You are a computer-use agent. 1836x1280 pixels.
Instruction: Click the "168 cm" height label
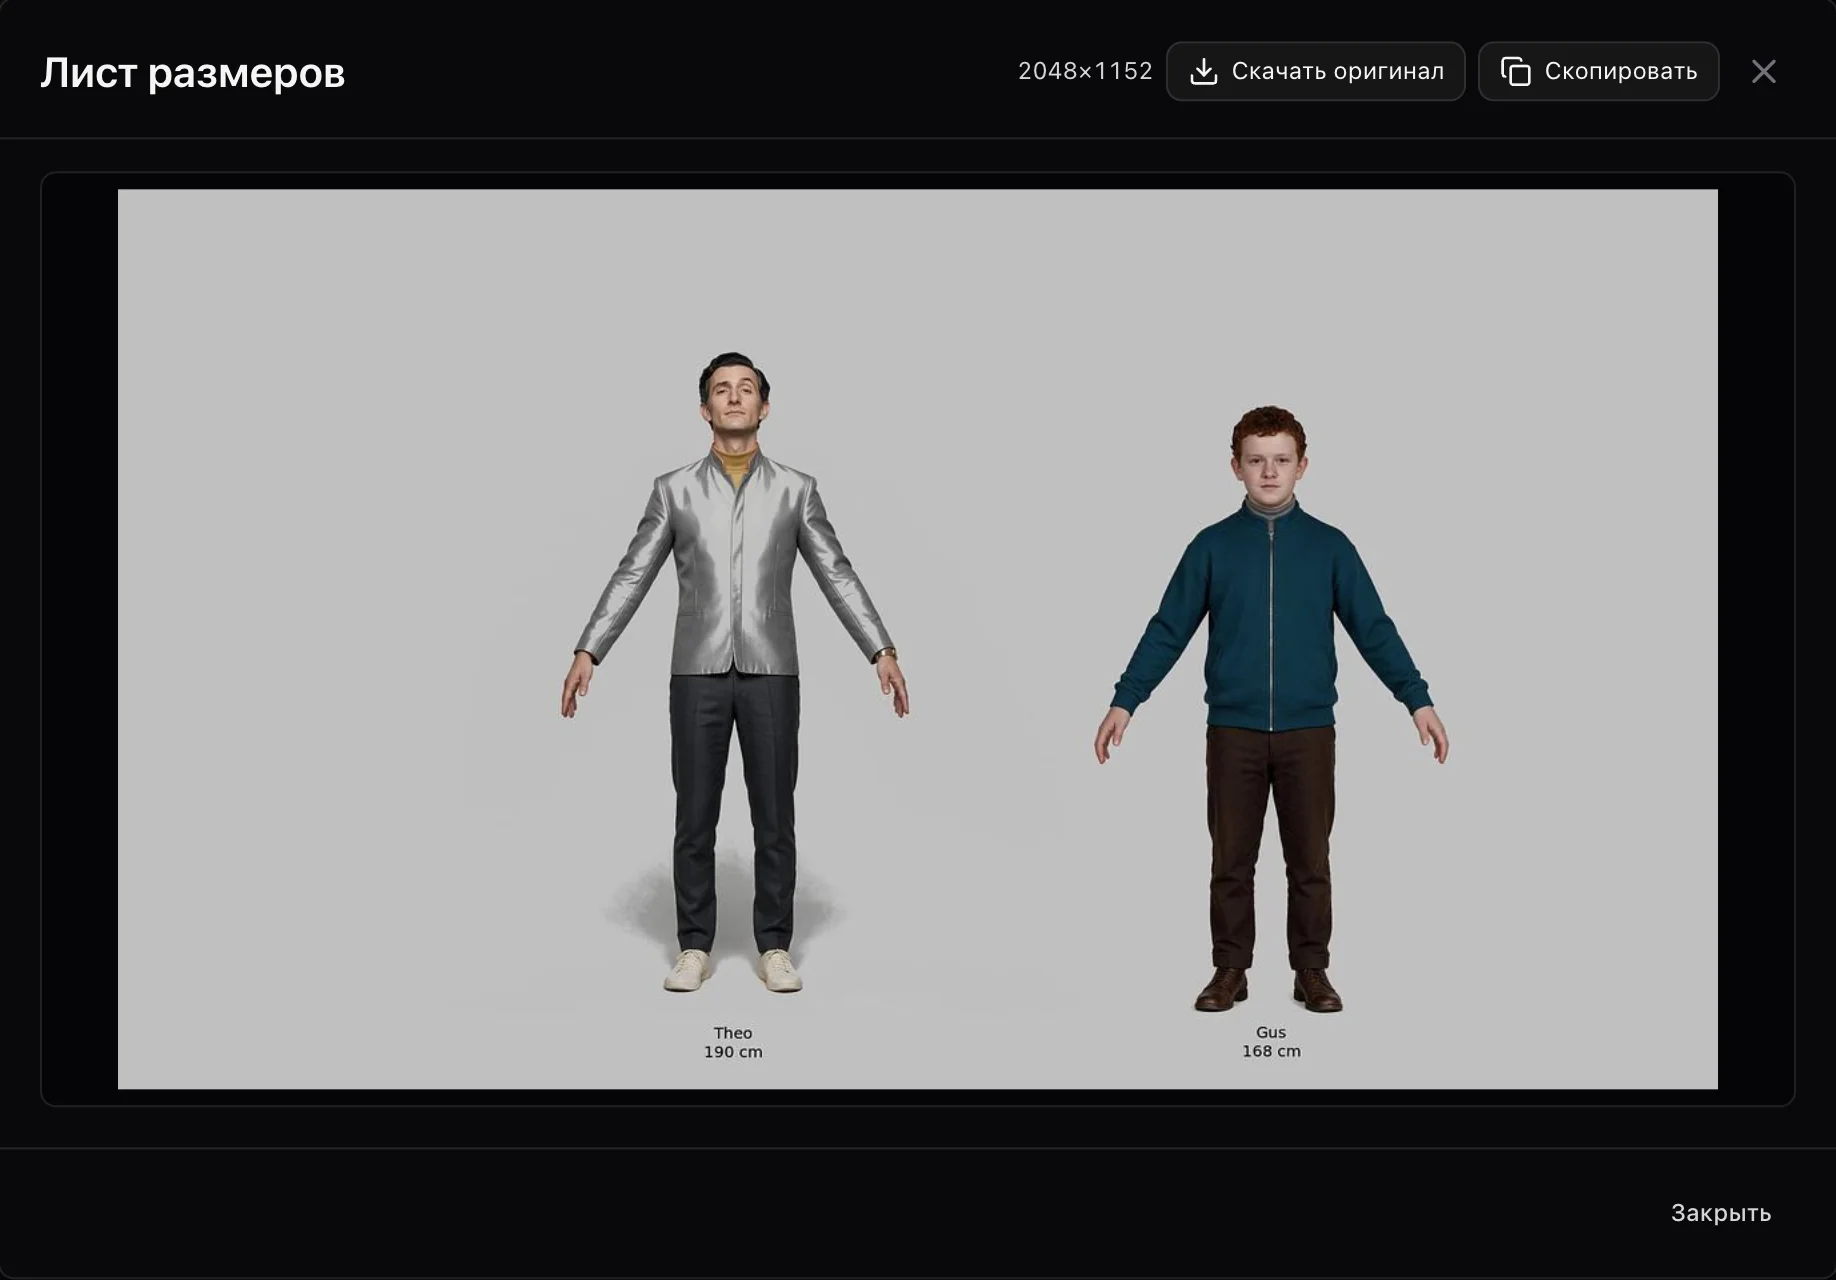pos(1271,1051)
